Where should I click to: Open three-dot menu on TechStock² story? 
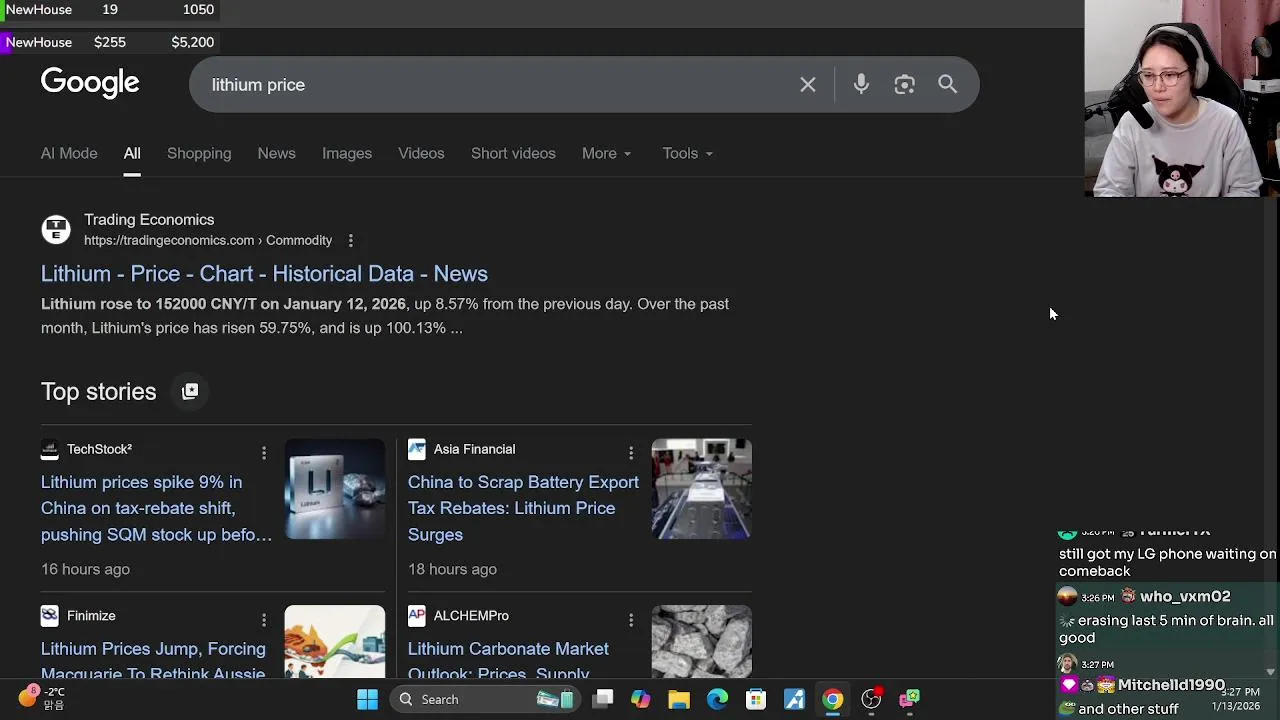264,452
